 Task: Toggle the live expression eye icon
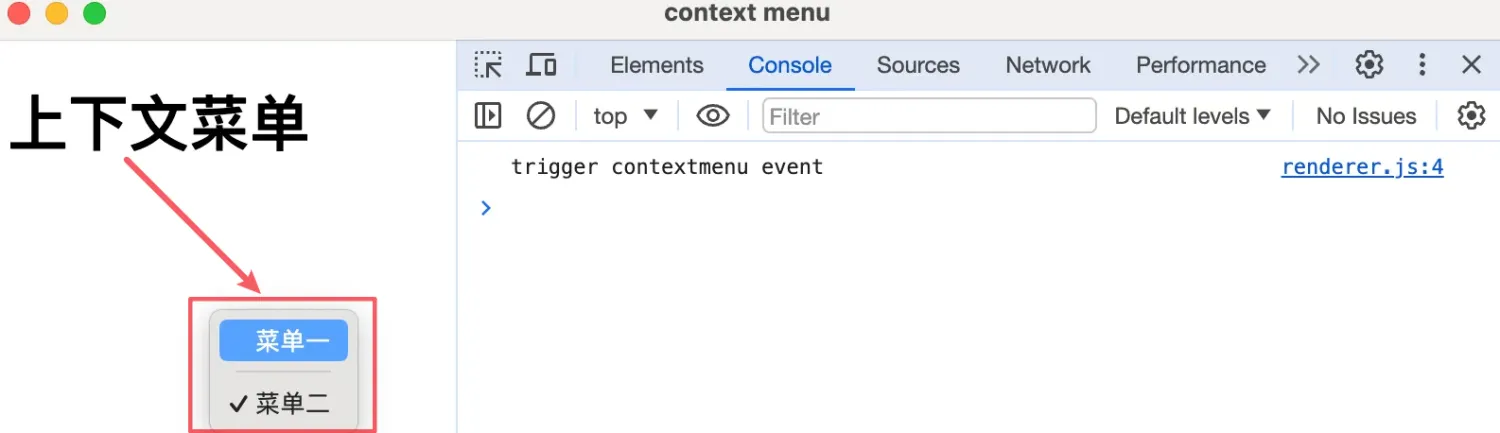(x=712, y=116)
